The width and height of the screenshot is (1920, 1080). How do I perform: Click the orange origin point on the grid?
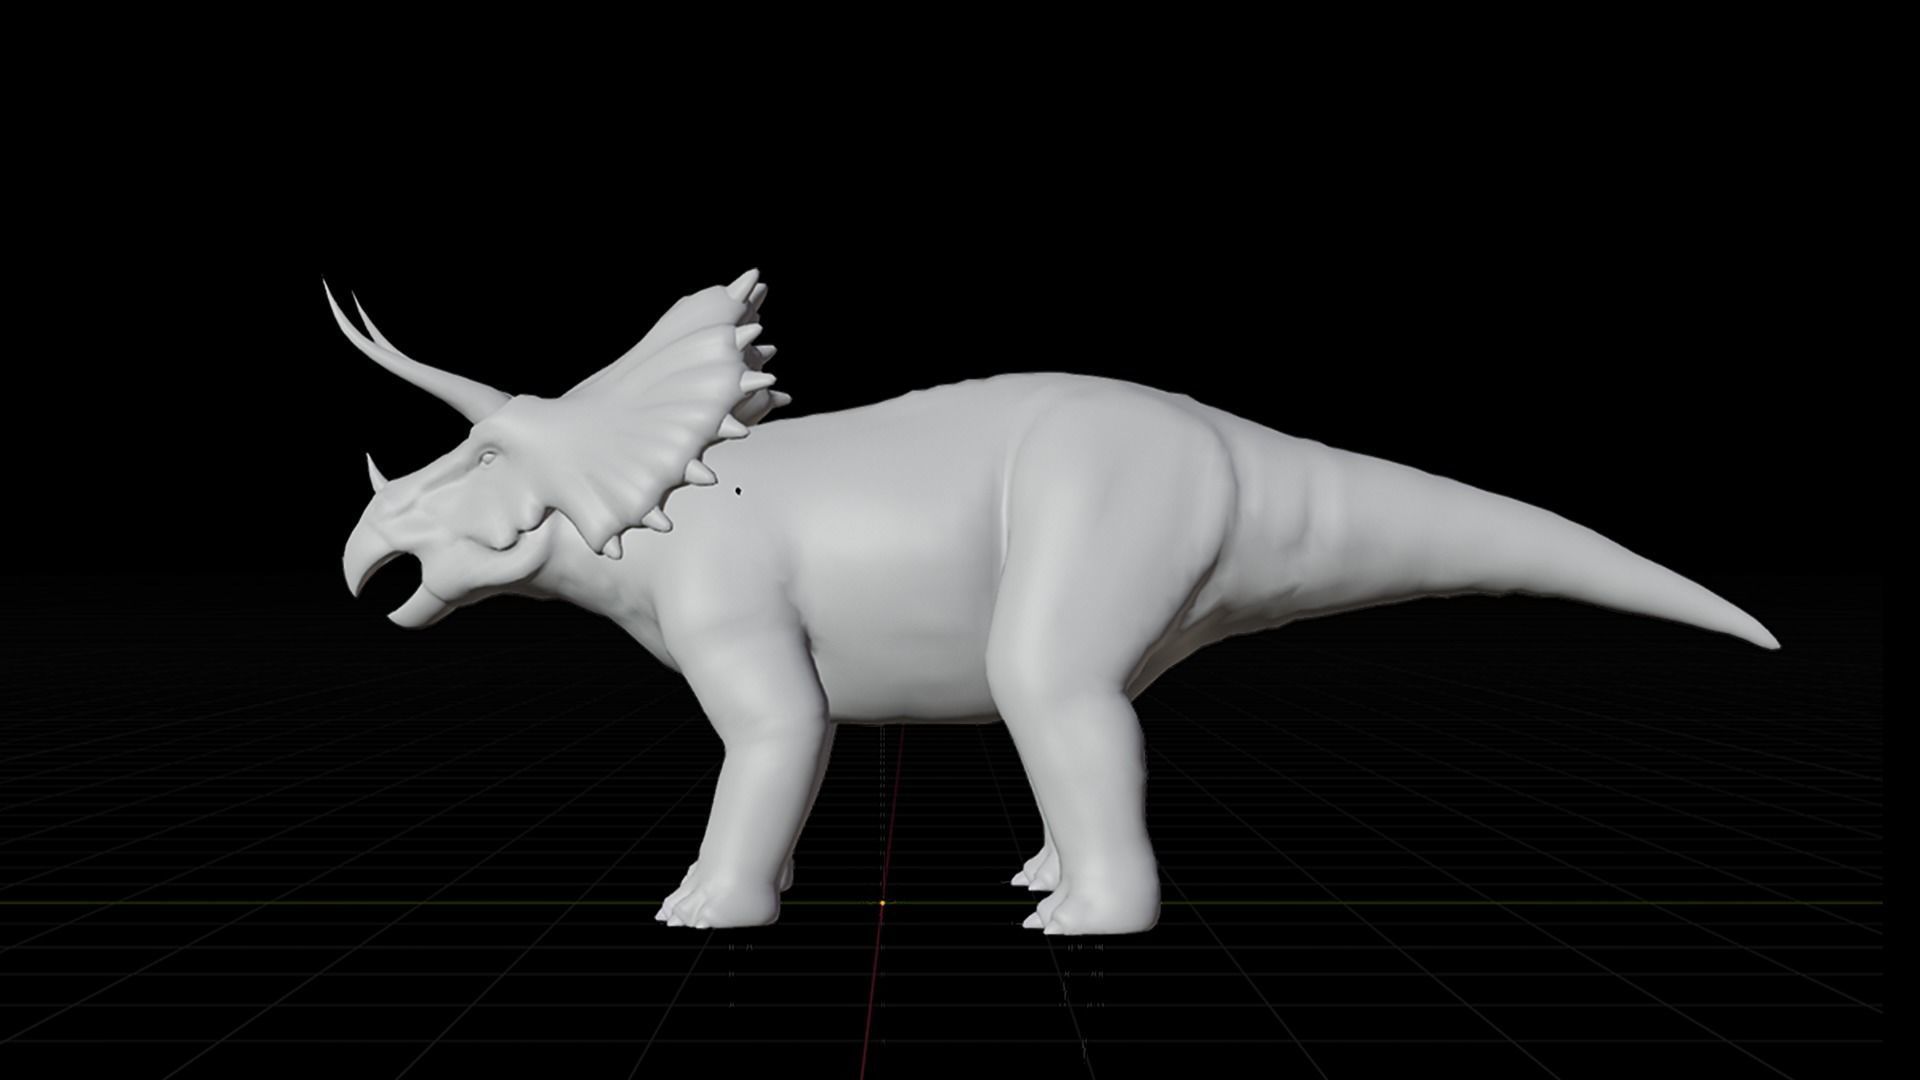coord(882,903)
